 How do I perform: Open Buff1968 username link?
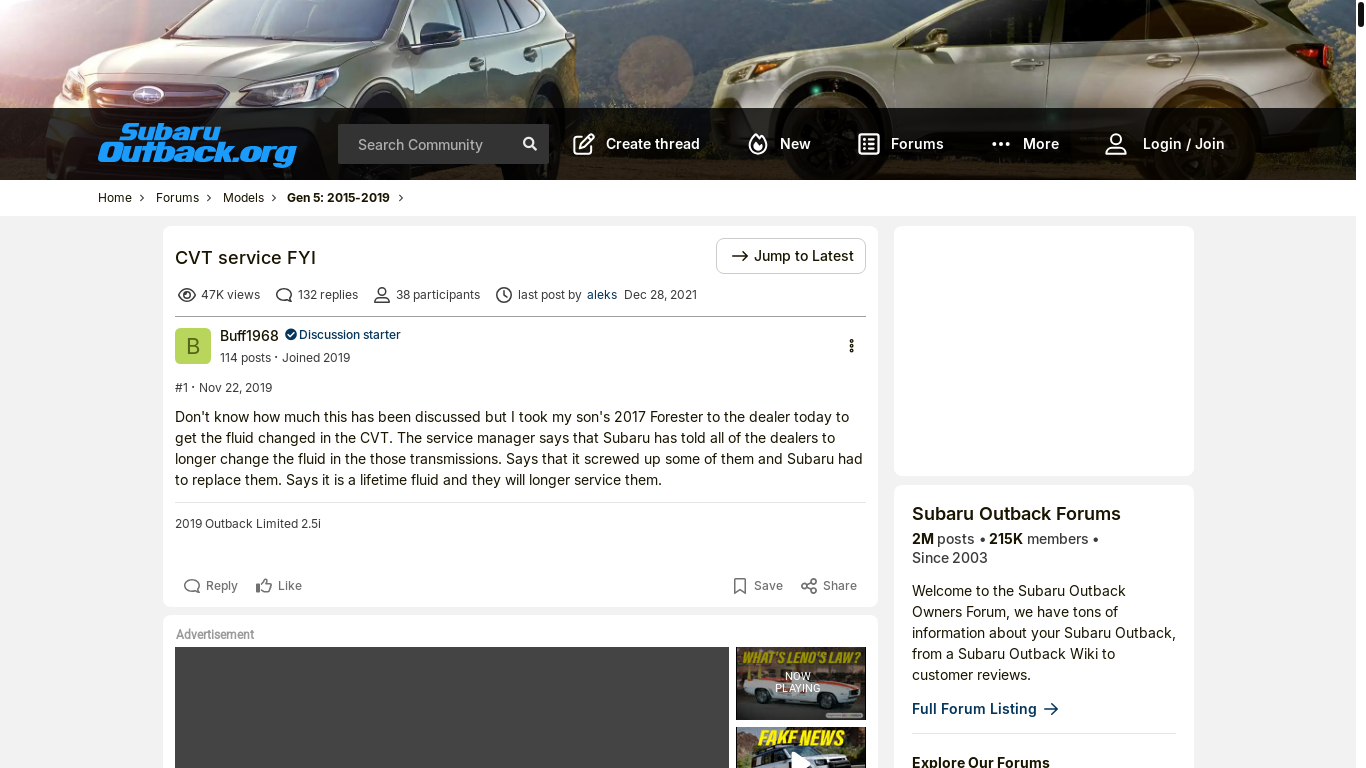click(249, 336)
